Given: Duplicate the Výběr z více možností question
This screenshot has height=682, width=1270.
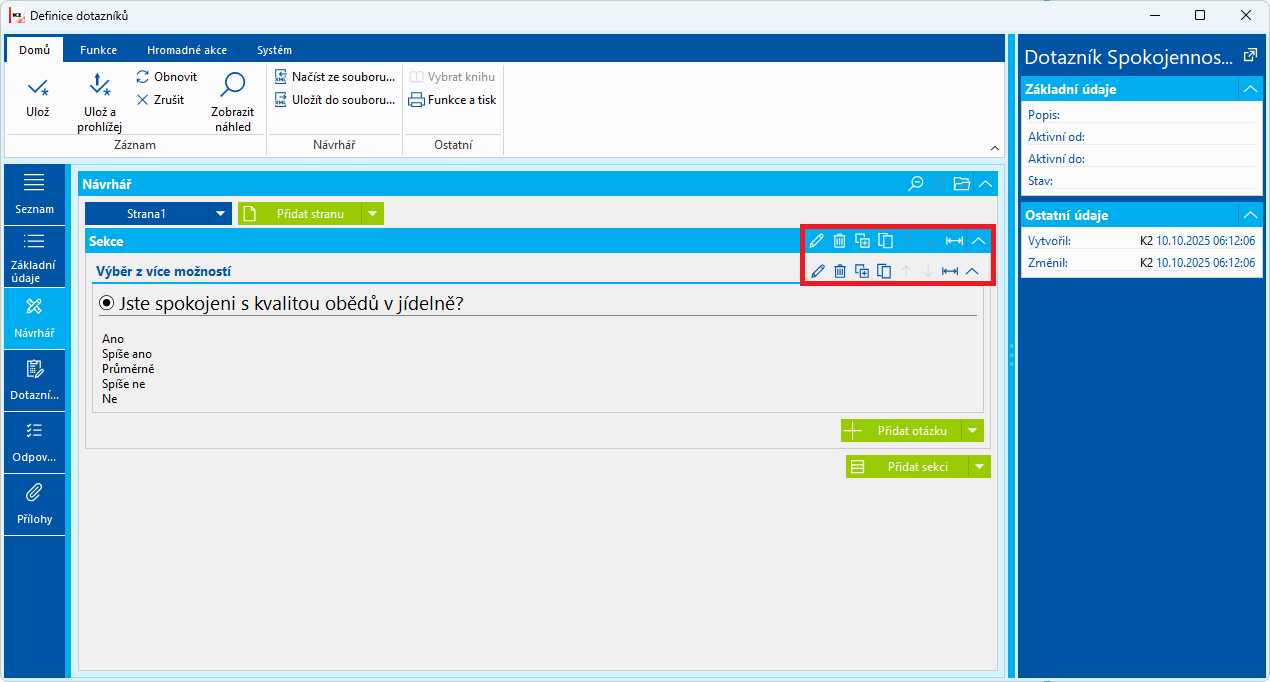Looking at the screenshot, I should click(862, 271).
